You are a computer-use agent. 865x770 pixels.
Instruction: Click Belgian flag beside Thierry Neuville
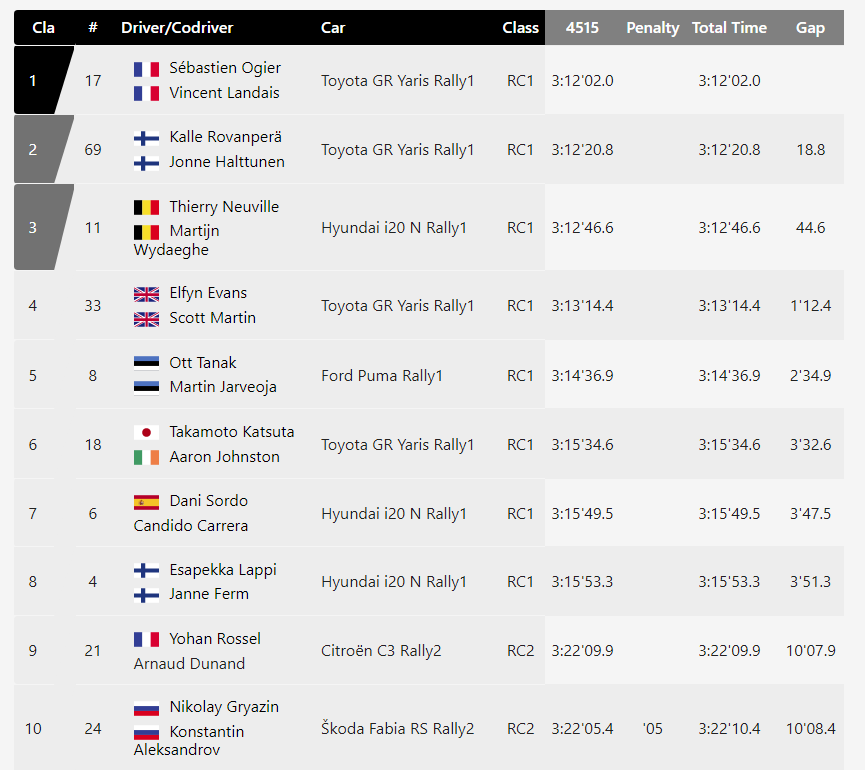[x=146, y=207]
